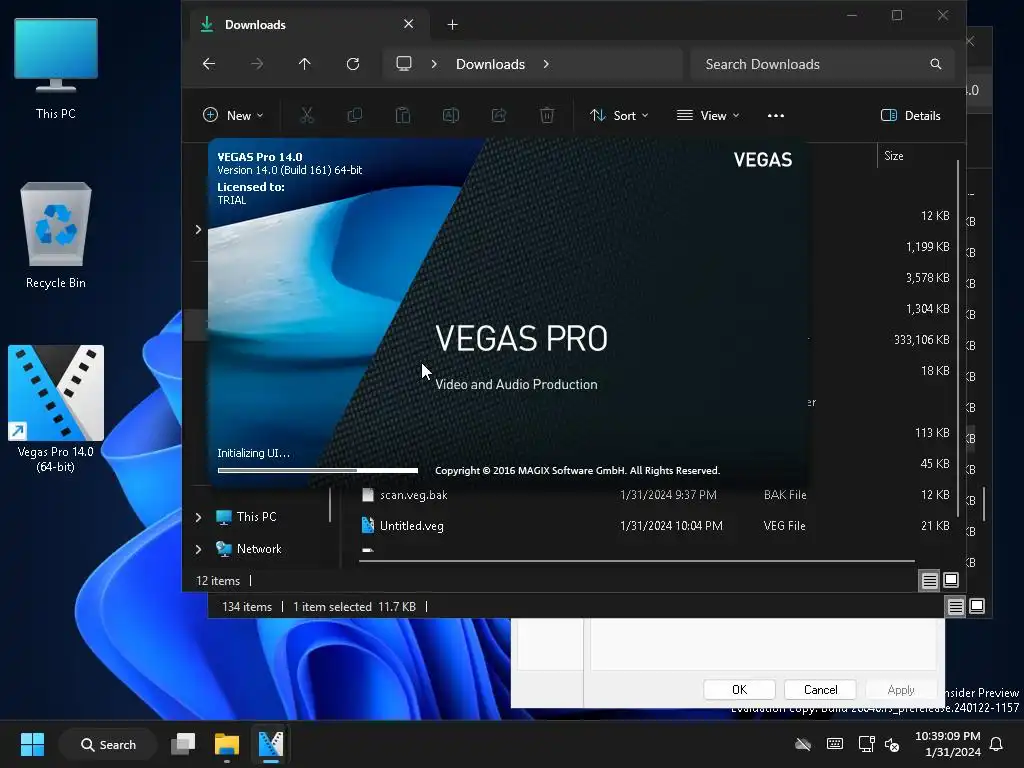Click the Cut toolbar icon
1024x768 pixels.
click(x=307, y=116)
